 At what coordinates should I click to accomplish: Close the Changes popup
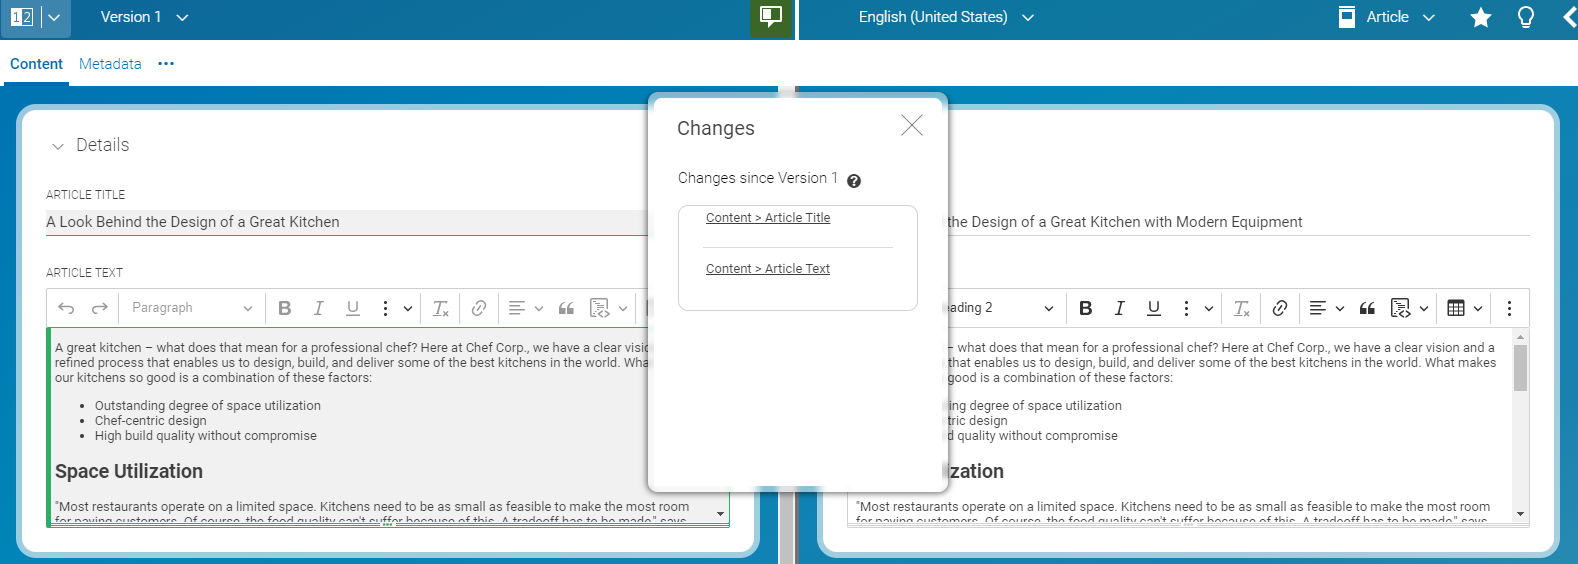[x=911, y=125]
